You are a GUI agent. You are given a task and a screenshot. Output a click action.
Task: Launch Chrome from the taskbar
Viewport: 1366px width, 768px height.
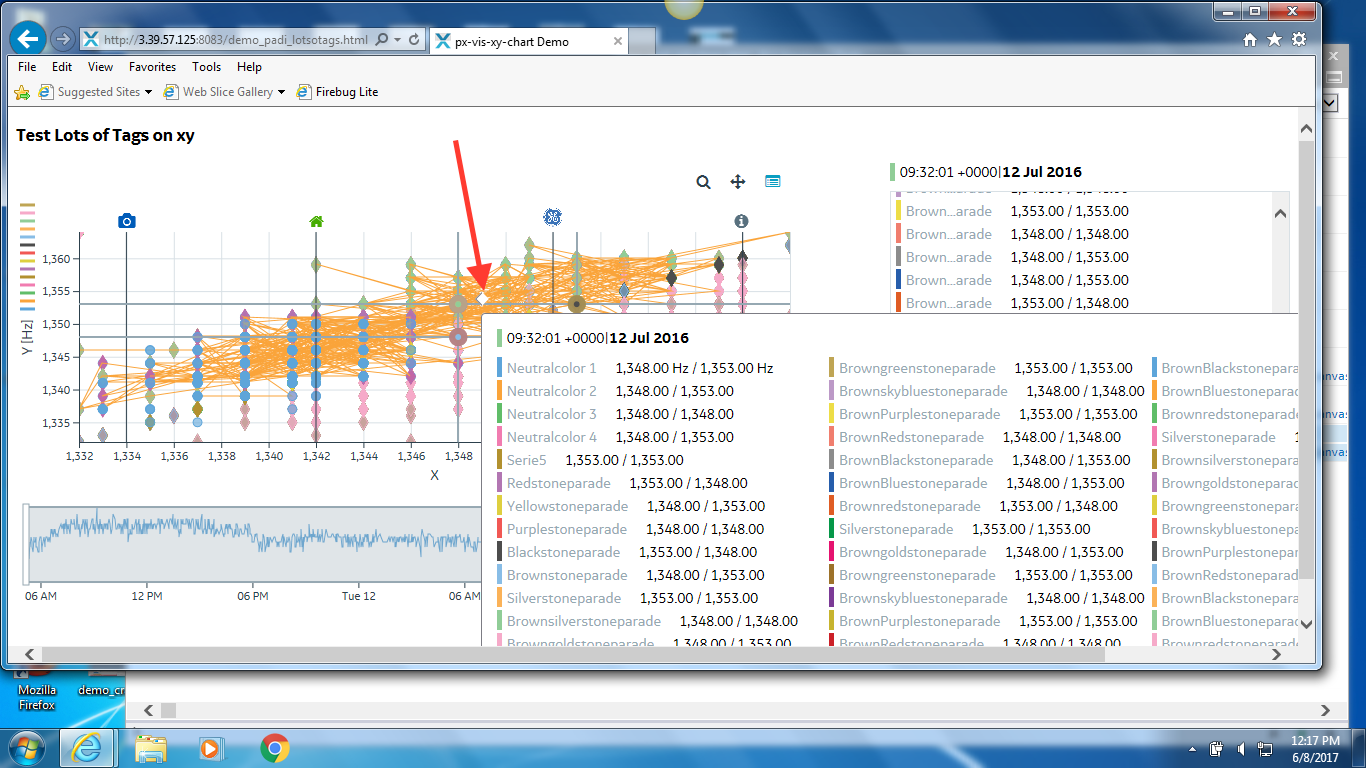click(x=275, y=748)
